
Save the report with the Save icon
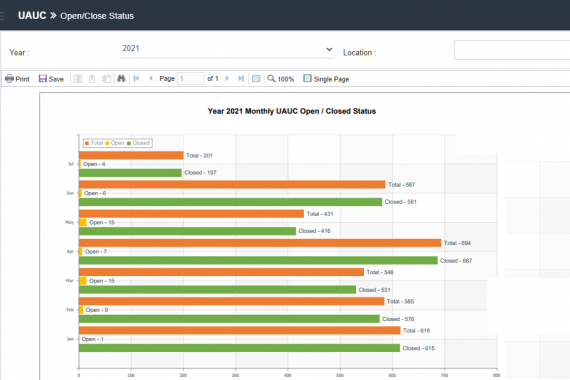point(51,79)
